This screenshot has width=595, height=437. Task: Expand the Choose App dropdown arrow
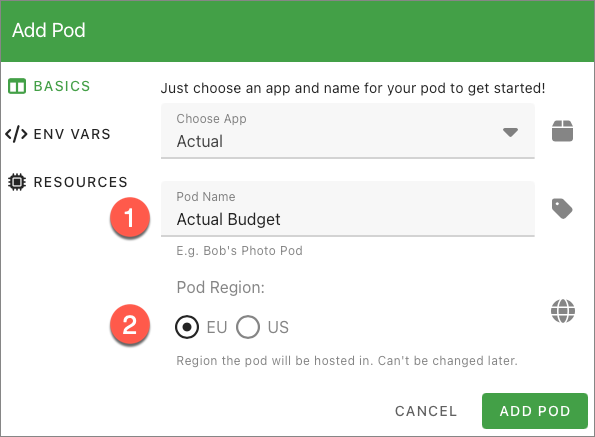510,132
